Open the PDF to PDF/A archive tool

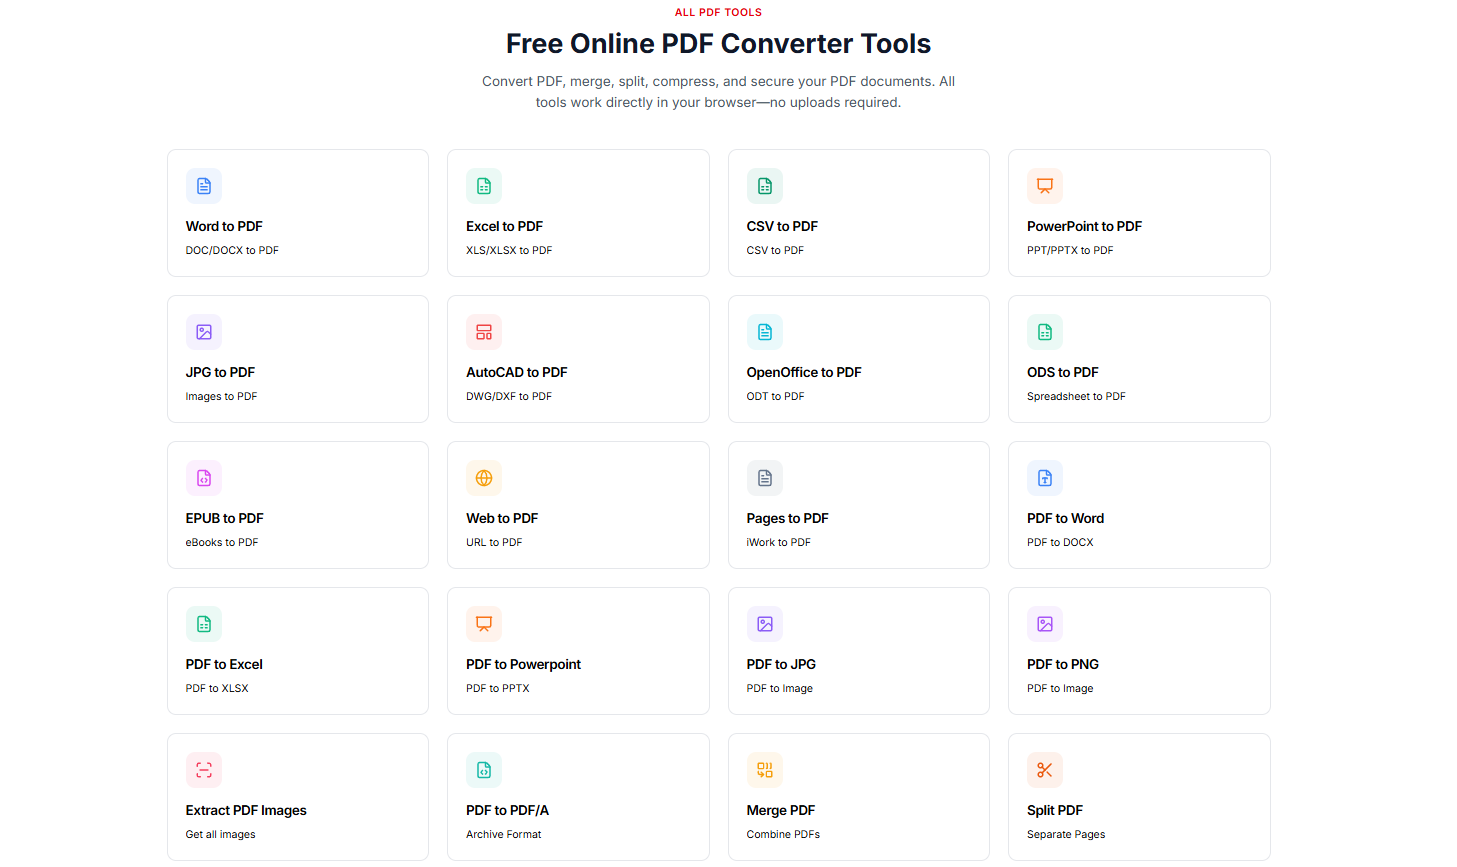[507, 811]
